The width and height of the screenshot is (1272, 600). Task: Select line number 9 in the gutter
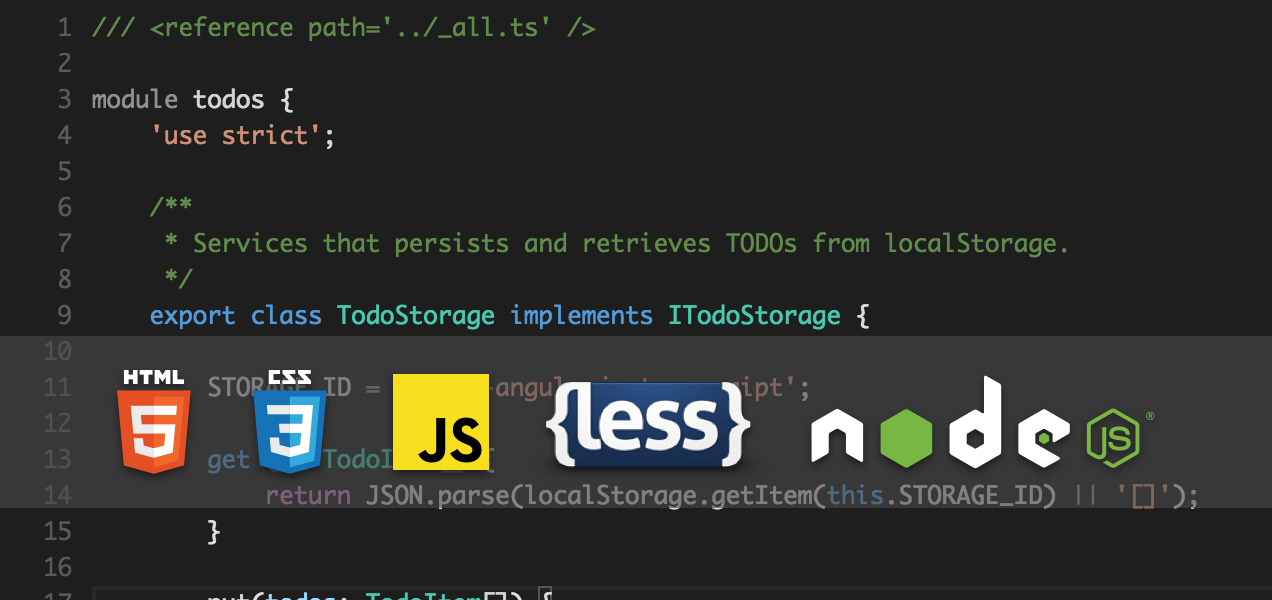point(65,315)
